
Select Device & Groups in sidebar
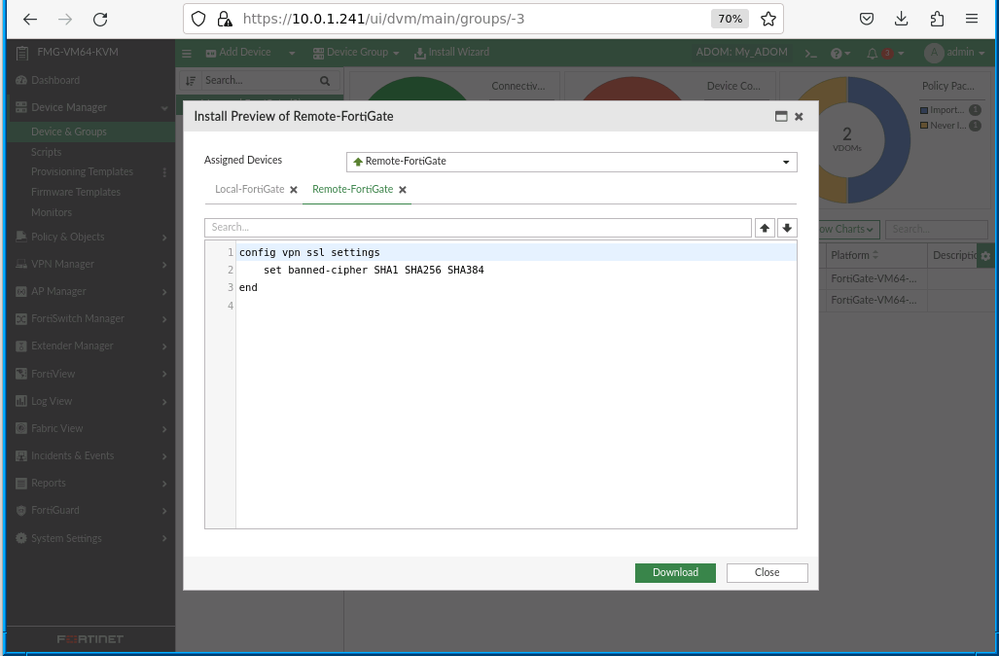click(x=69, y=132)
